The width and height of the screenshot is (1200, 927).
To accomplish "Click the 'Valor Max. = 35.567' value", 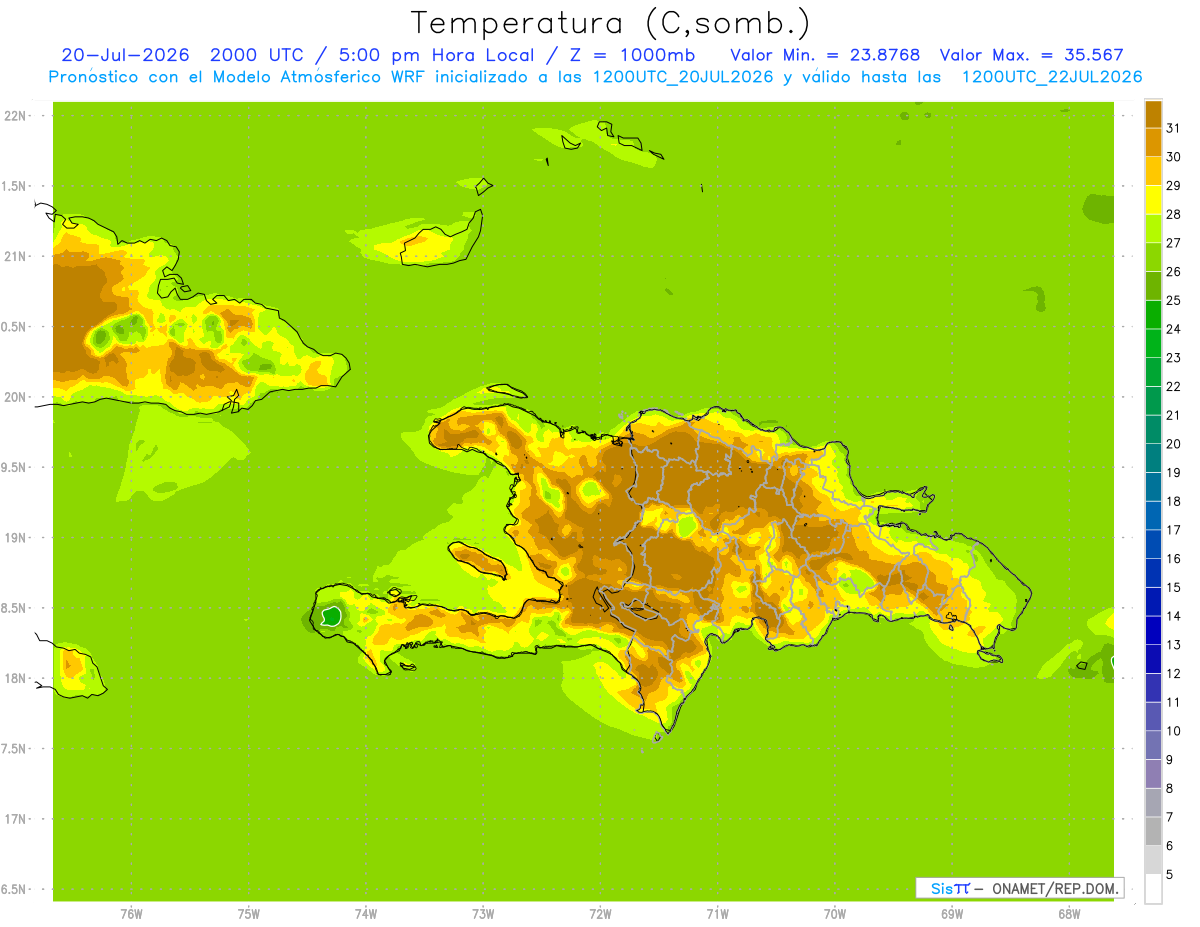I will click(1032, 55).
